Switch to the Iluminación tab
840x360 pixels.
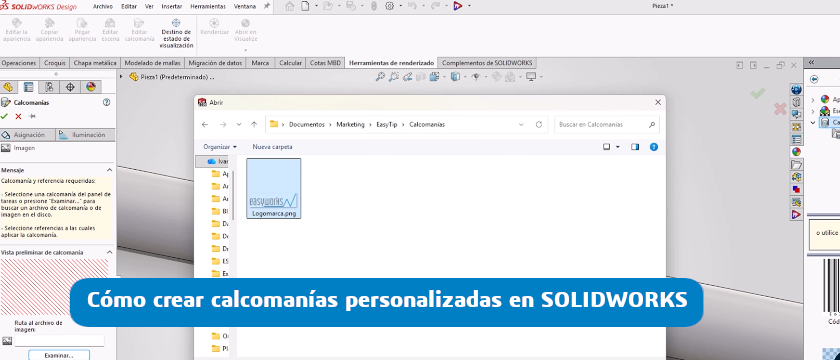point(85,135)
